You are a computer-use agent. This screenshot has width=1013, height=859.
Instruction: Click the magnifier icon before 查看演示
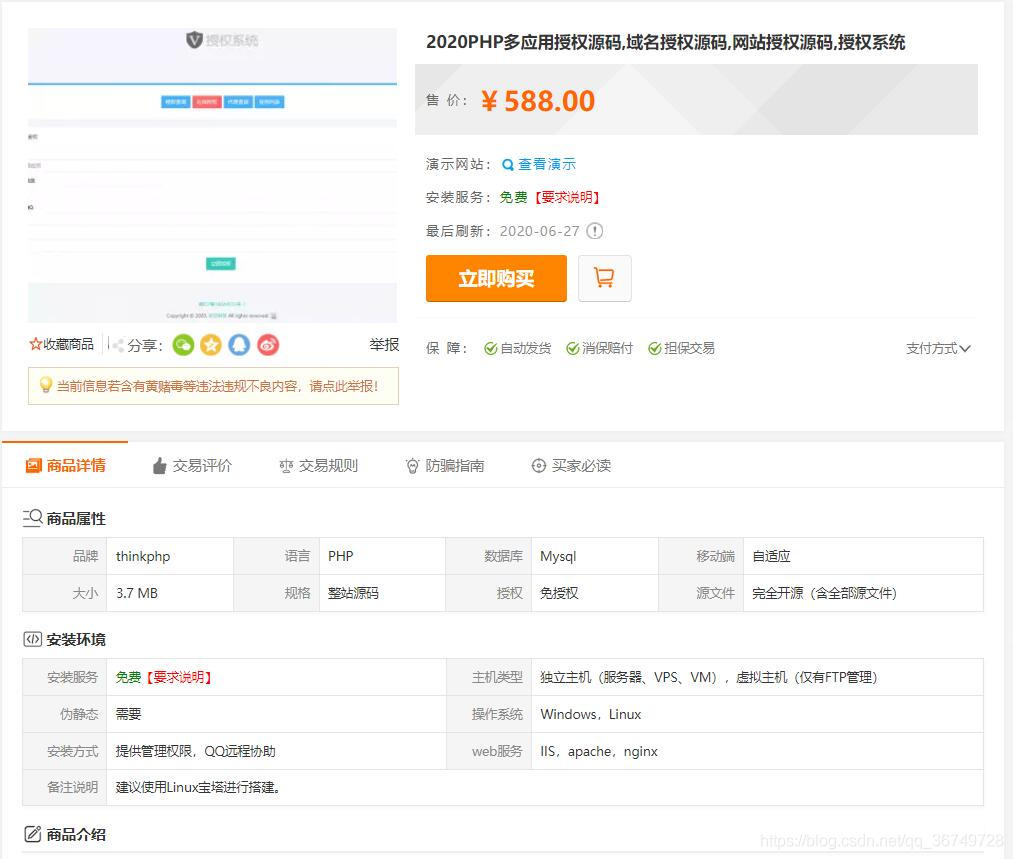(x=506, y=164)
